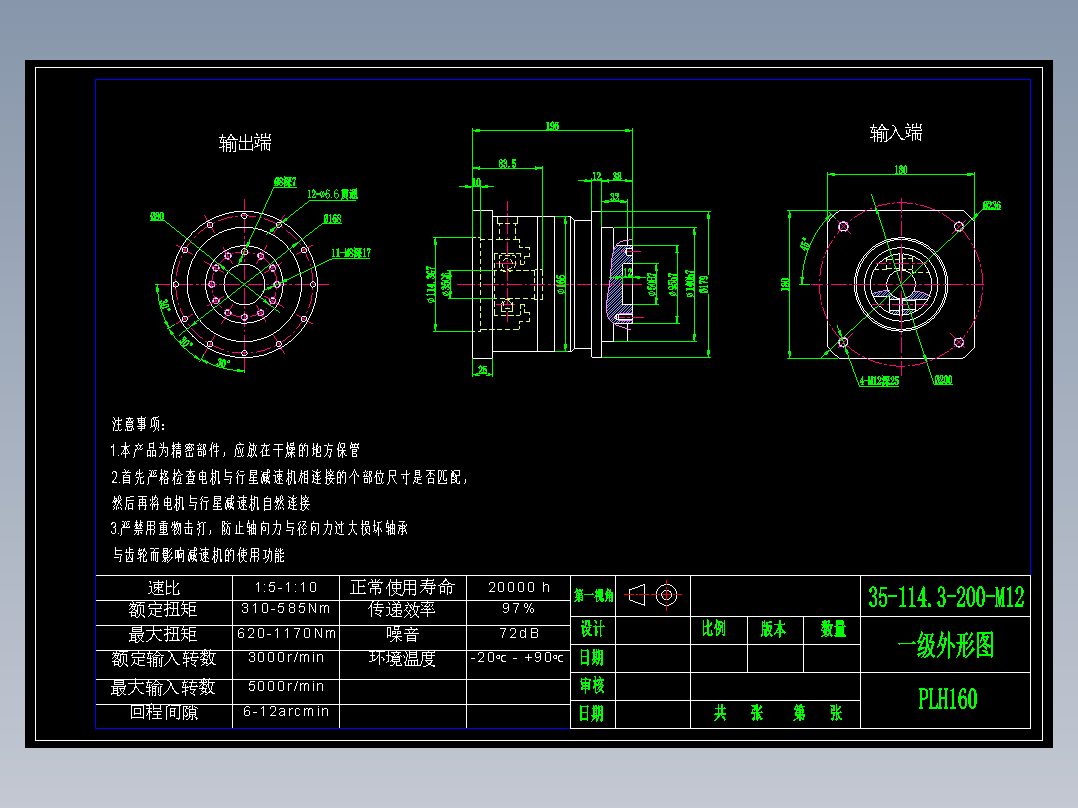Select the 输入端 view label

pyautogui.click(x=895, y=131)
